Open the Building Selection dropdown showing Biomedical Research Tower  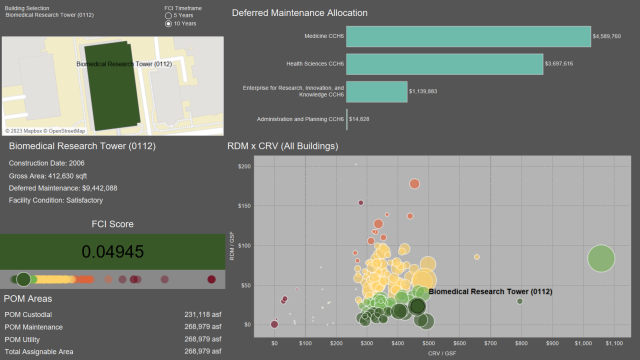coord(49,15)
